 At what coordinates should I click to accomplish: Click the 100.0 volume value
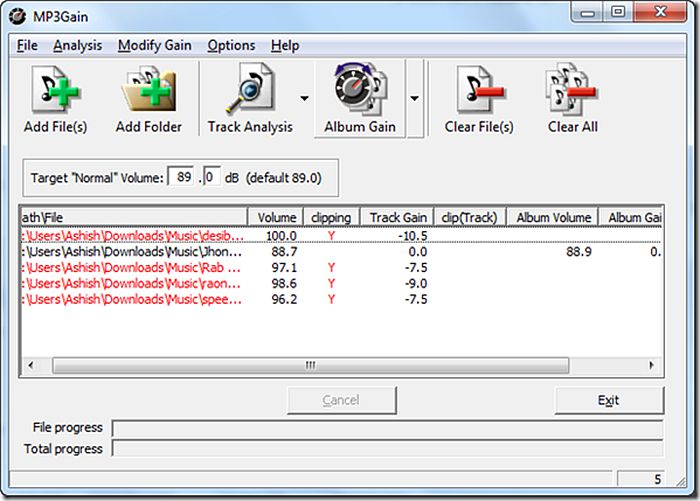281,236
